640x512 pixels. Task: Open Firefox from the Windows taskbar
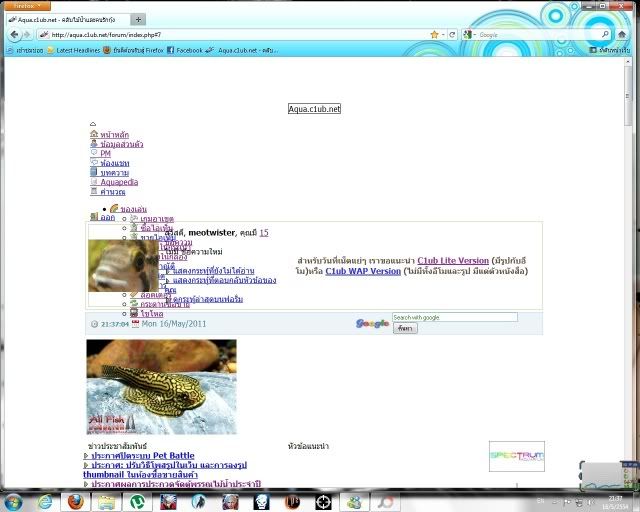coord(75,500)
